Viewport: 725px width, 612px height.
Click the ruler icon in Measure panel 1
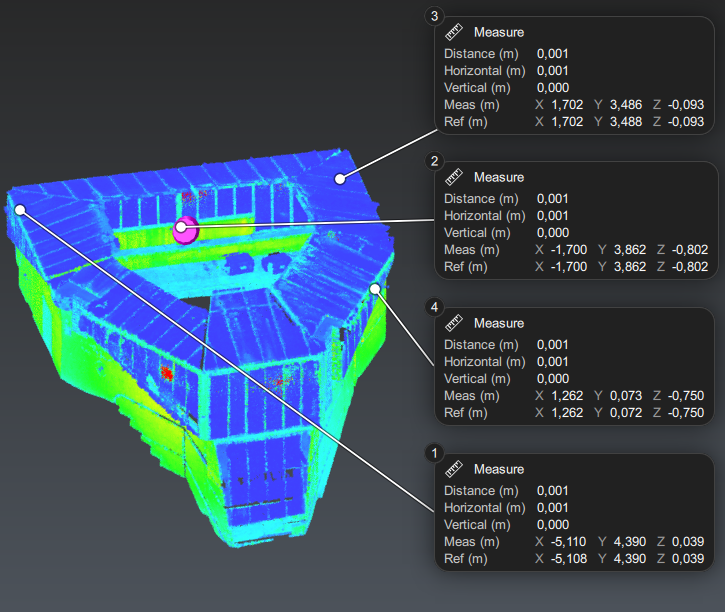[453, 469]
